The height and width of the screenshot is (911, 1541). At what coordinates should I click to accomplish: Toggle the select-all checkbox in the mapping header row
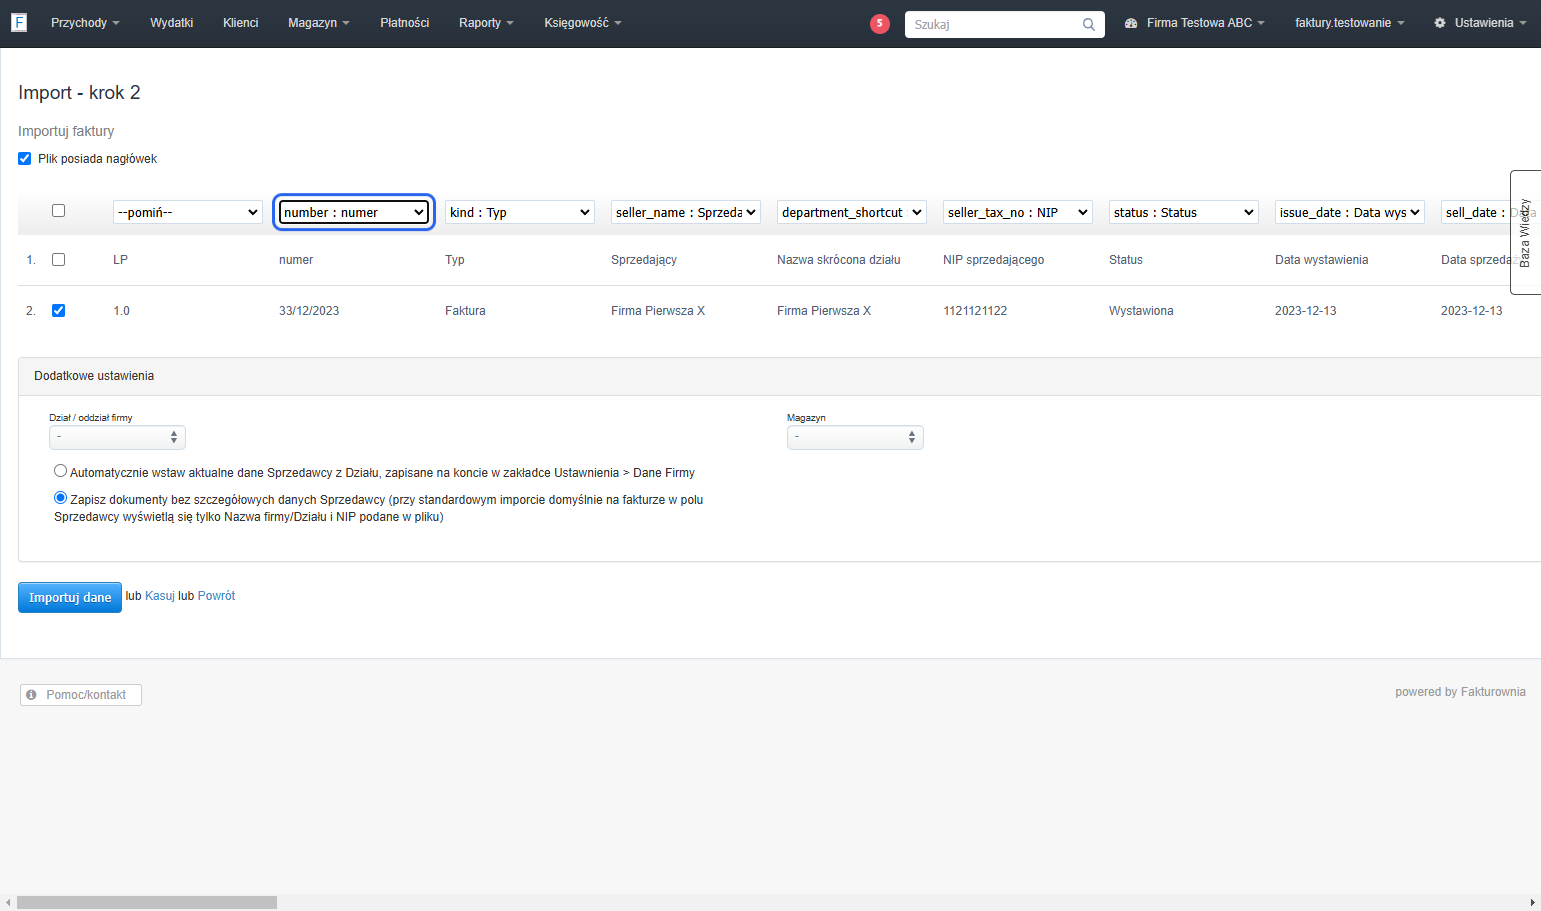coord(58,211)
